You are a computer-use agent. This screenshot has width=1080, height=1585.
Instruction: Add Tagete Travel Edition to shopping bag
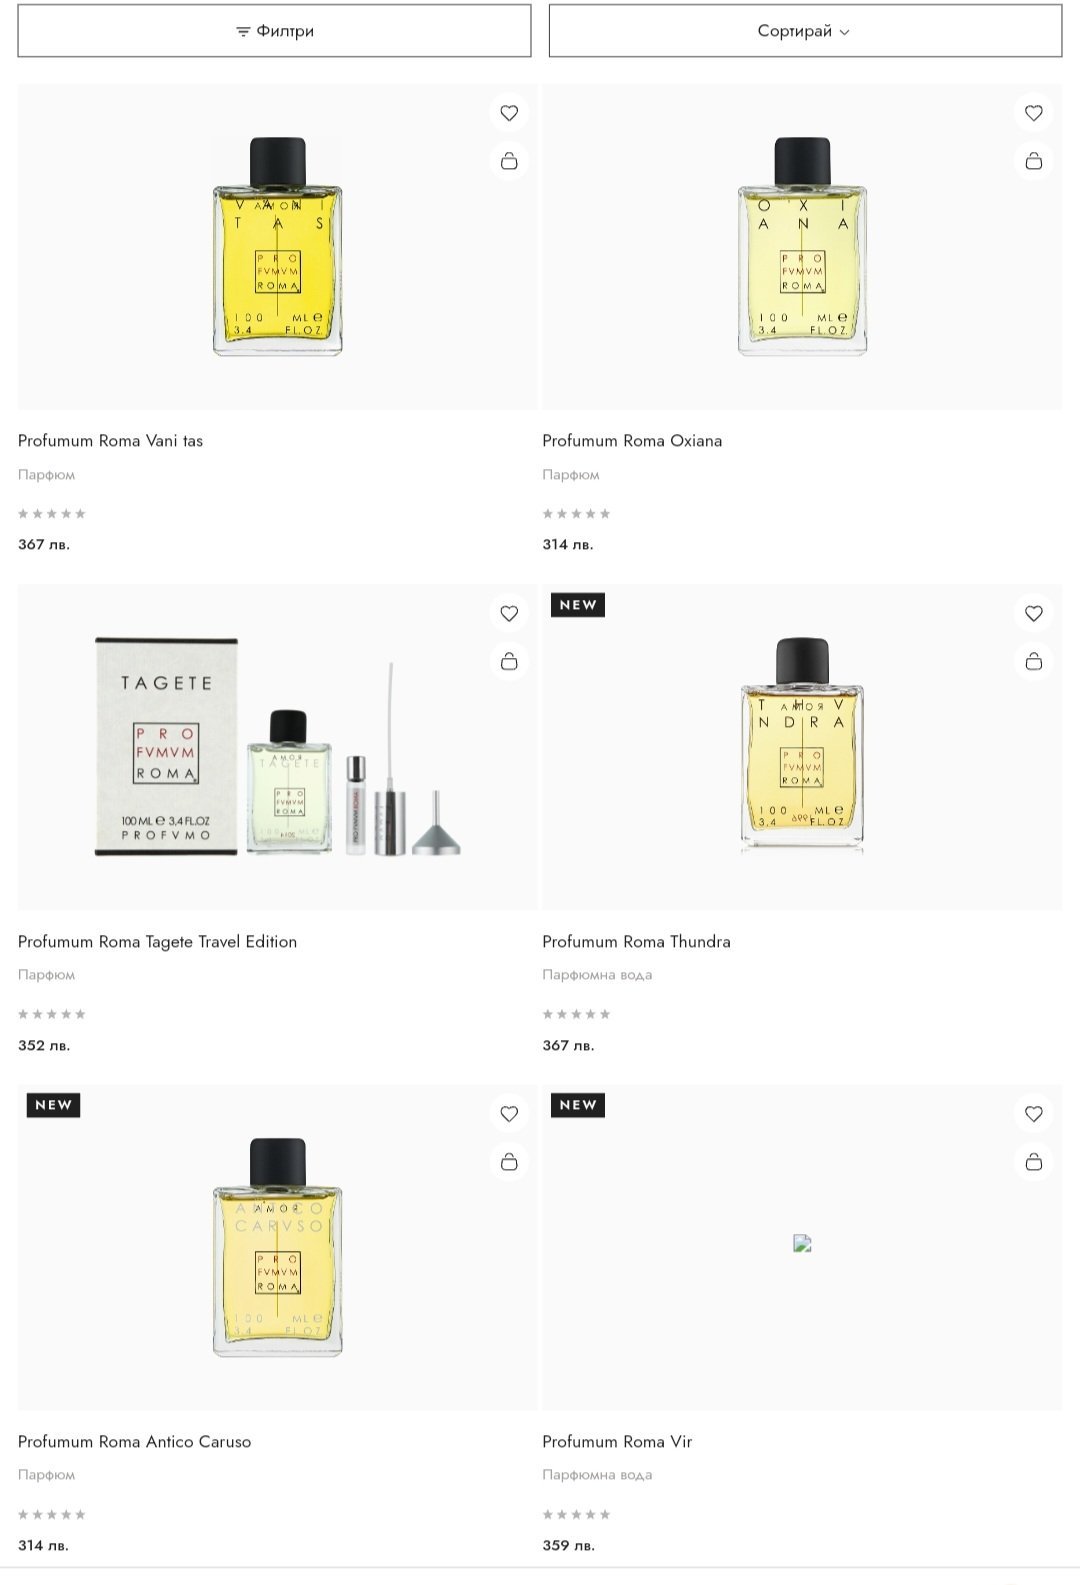[x=509, y=661]
